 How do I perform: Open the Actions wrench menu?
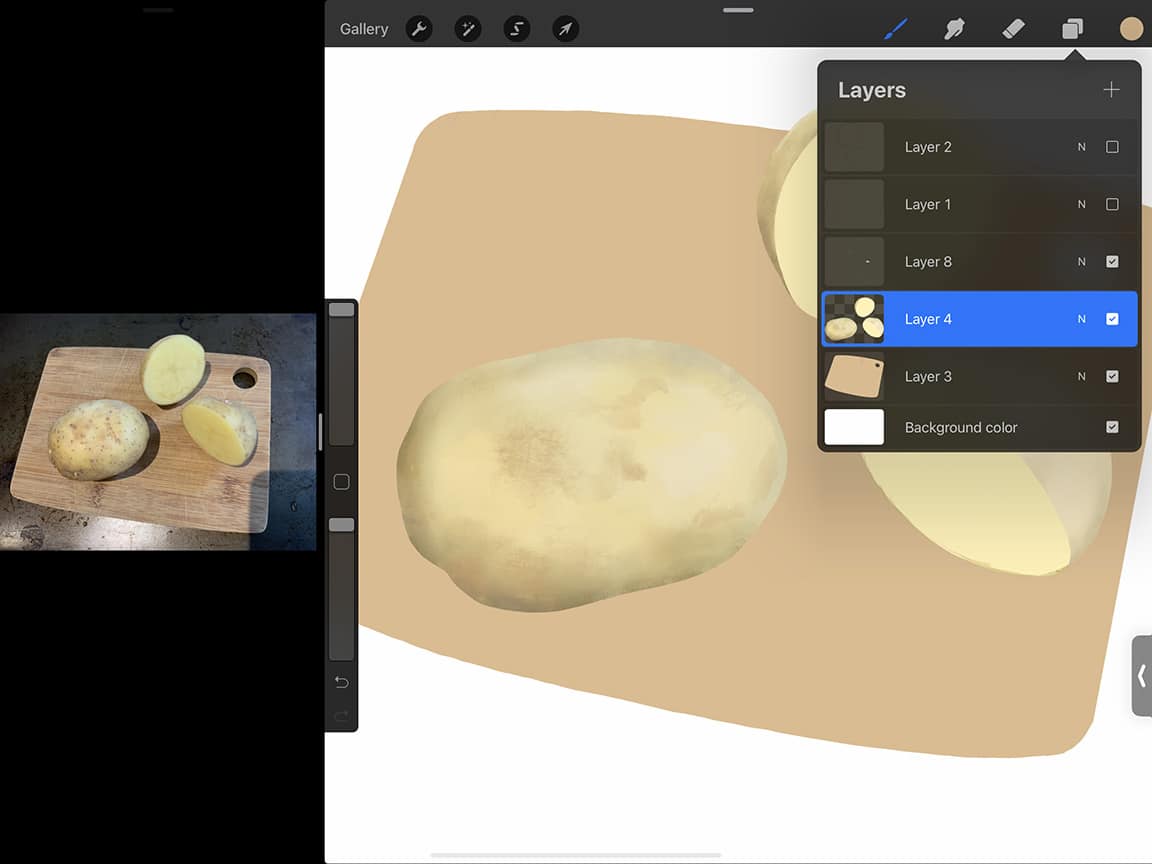(x=419, y=28)
